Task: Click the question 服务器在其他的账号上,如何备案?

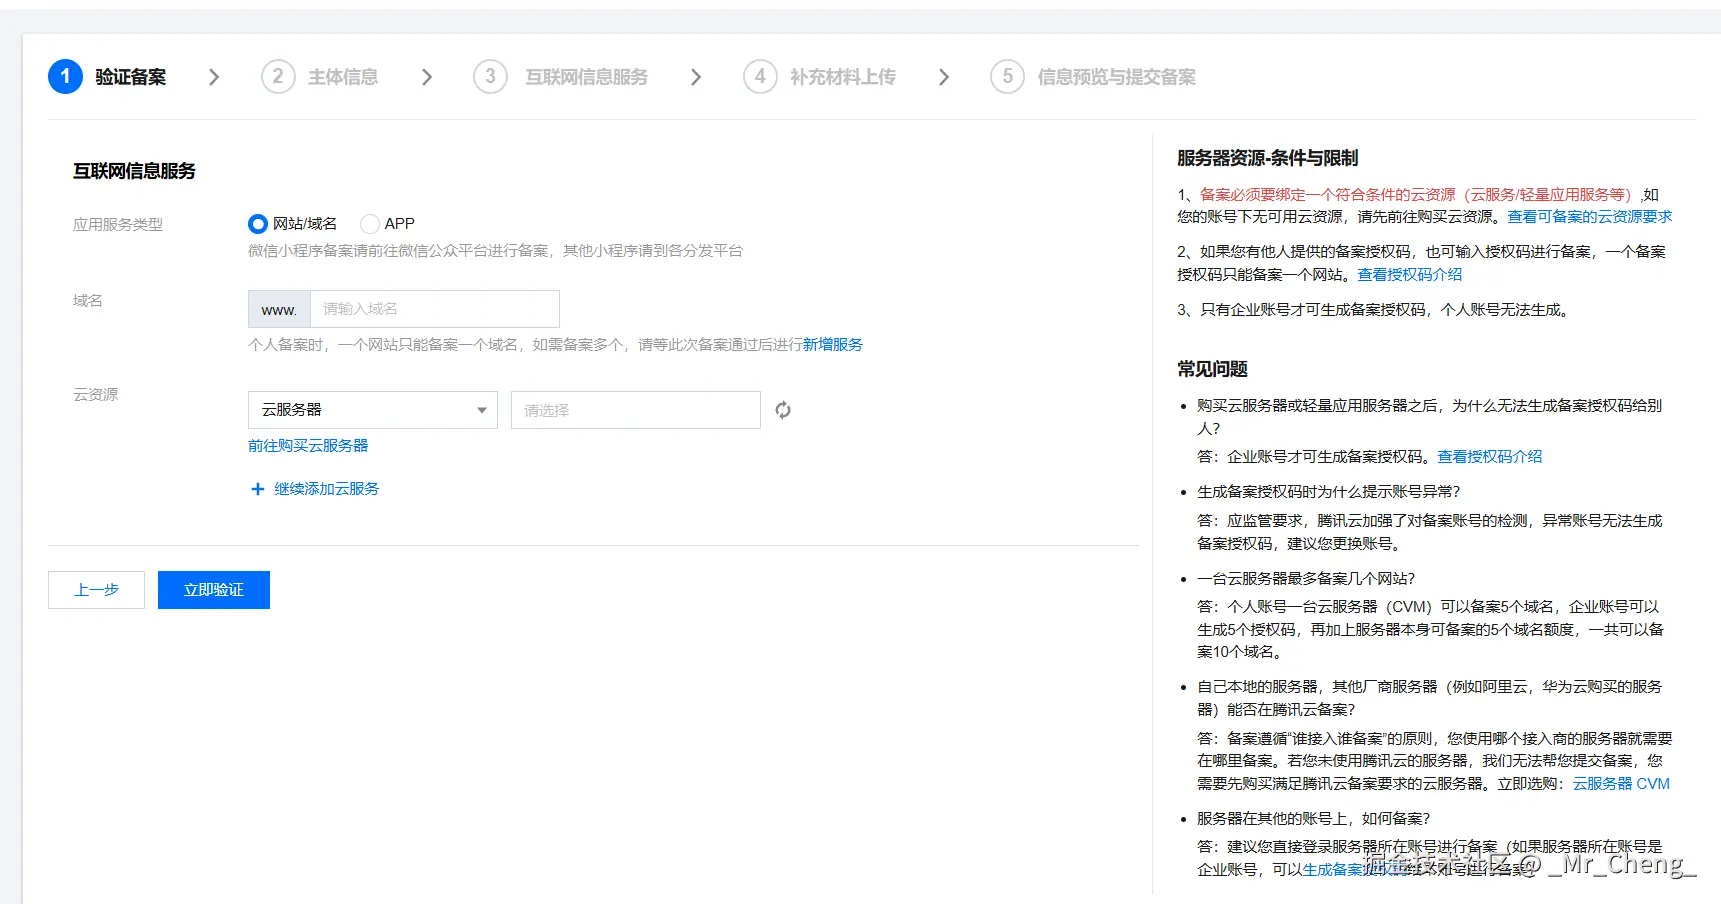Action: pyautogui.click(x=1314, y=819)
